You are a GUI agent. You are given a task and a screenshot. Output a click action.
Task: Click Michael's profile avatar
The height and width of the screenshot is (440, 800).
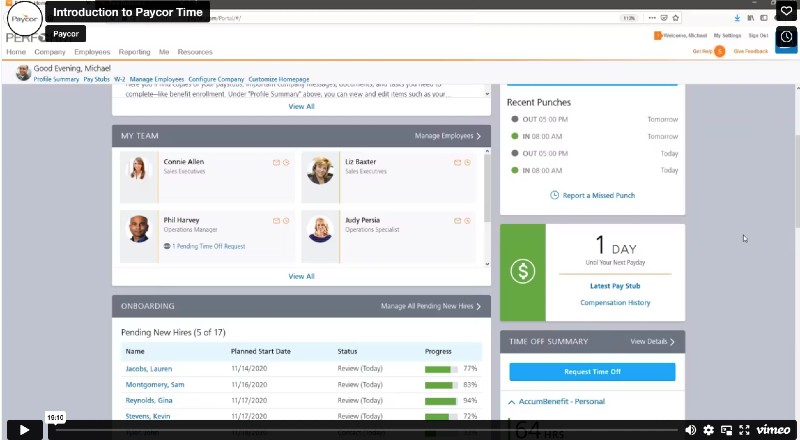coord(23,72)
